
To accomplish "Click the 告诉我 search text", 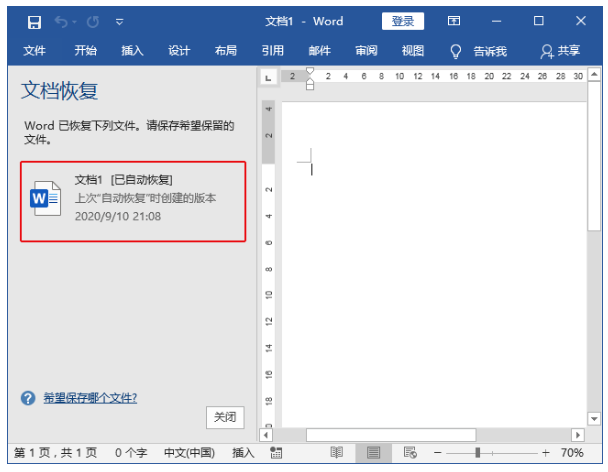I will click(x=490, y=51).
